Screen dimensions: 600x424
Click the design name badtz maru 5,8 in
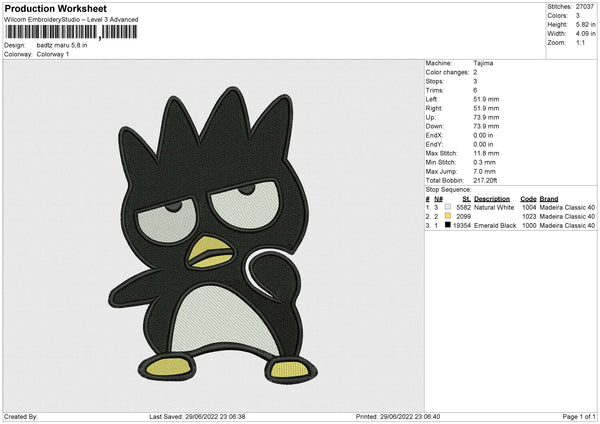62,45
